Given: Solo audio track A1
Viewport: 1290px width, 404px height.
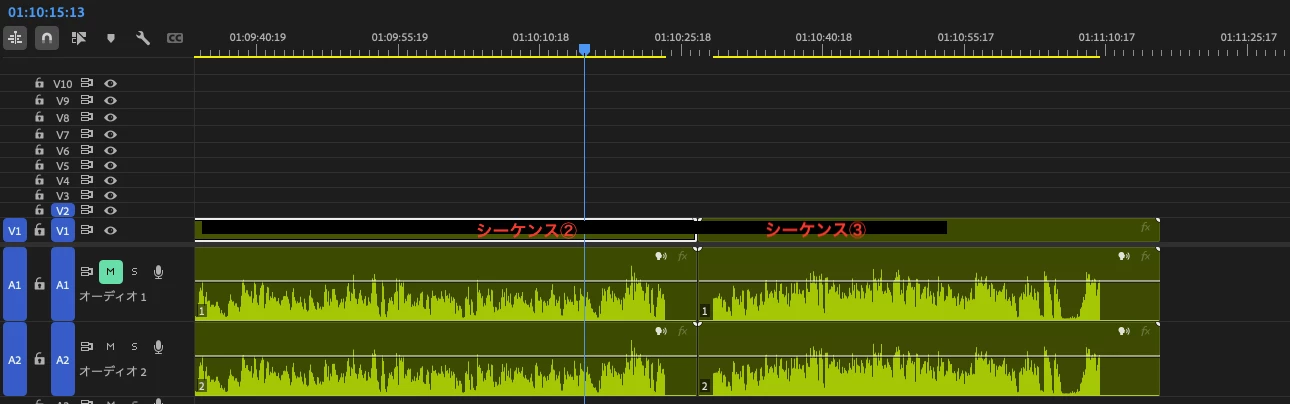Looking at the screenshot, I should [x=135, y=272].
